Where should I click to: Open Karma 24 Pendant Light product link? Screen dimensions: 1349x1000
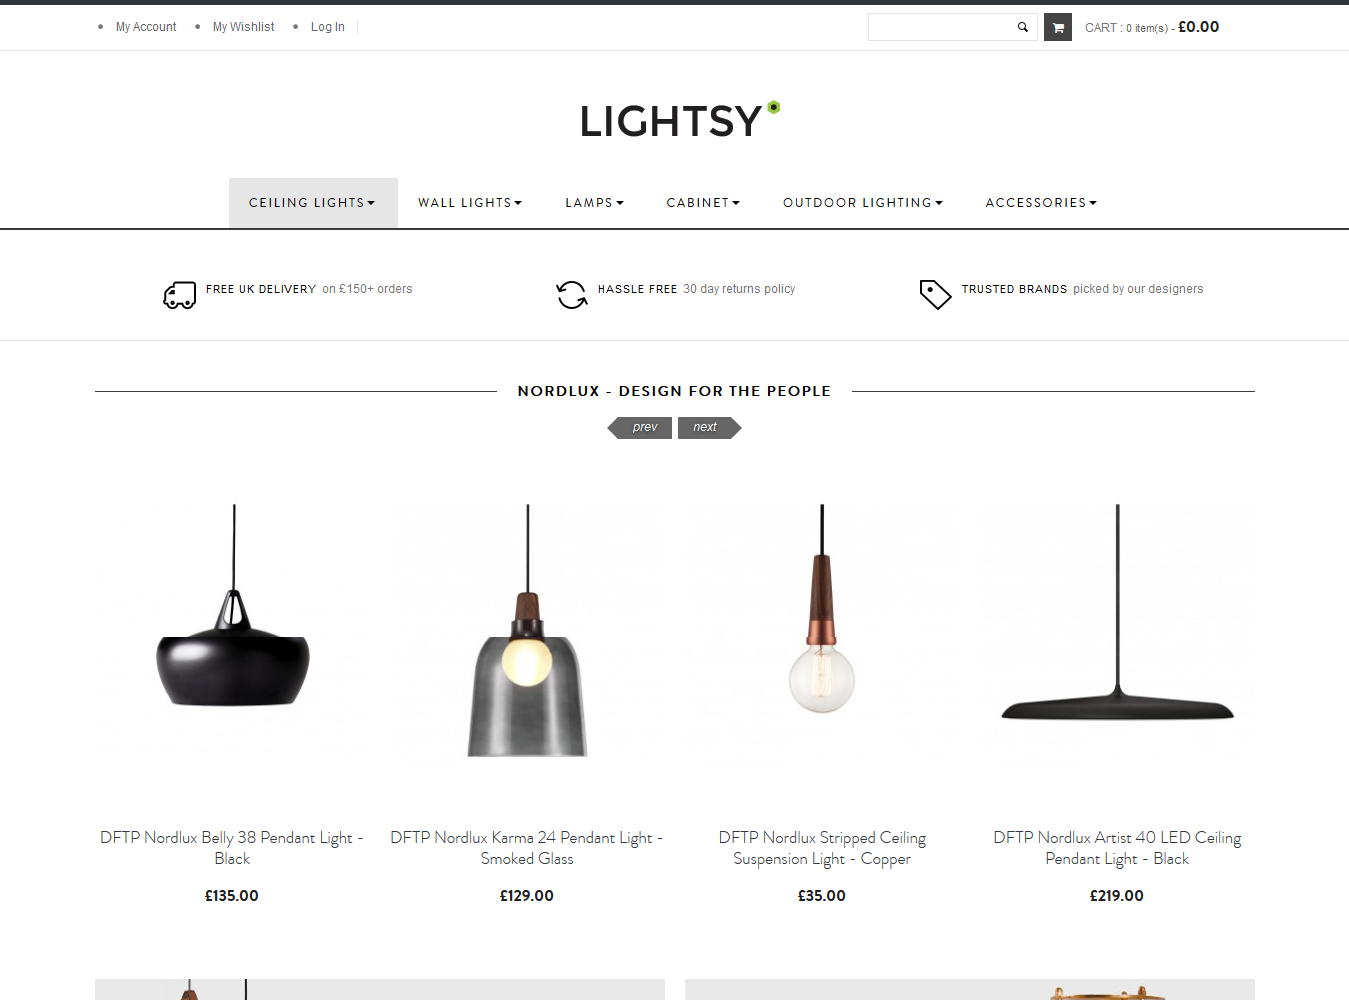[x=527, y=848]
